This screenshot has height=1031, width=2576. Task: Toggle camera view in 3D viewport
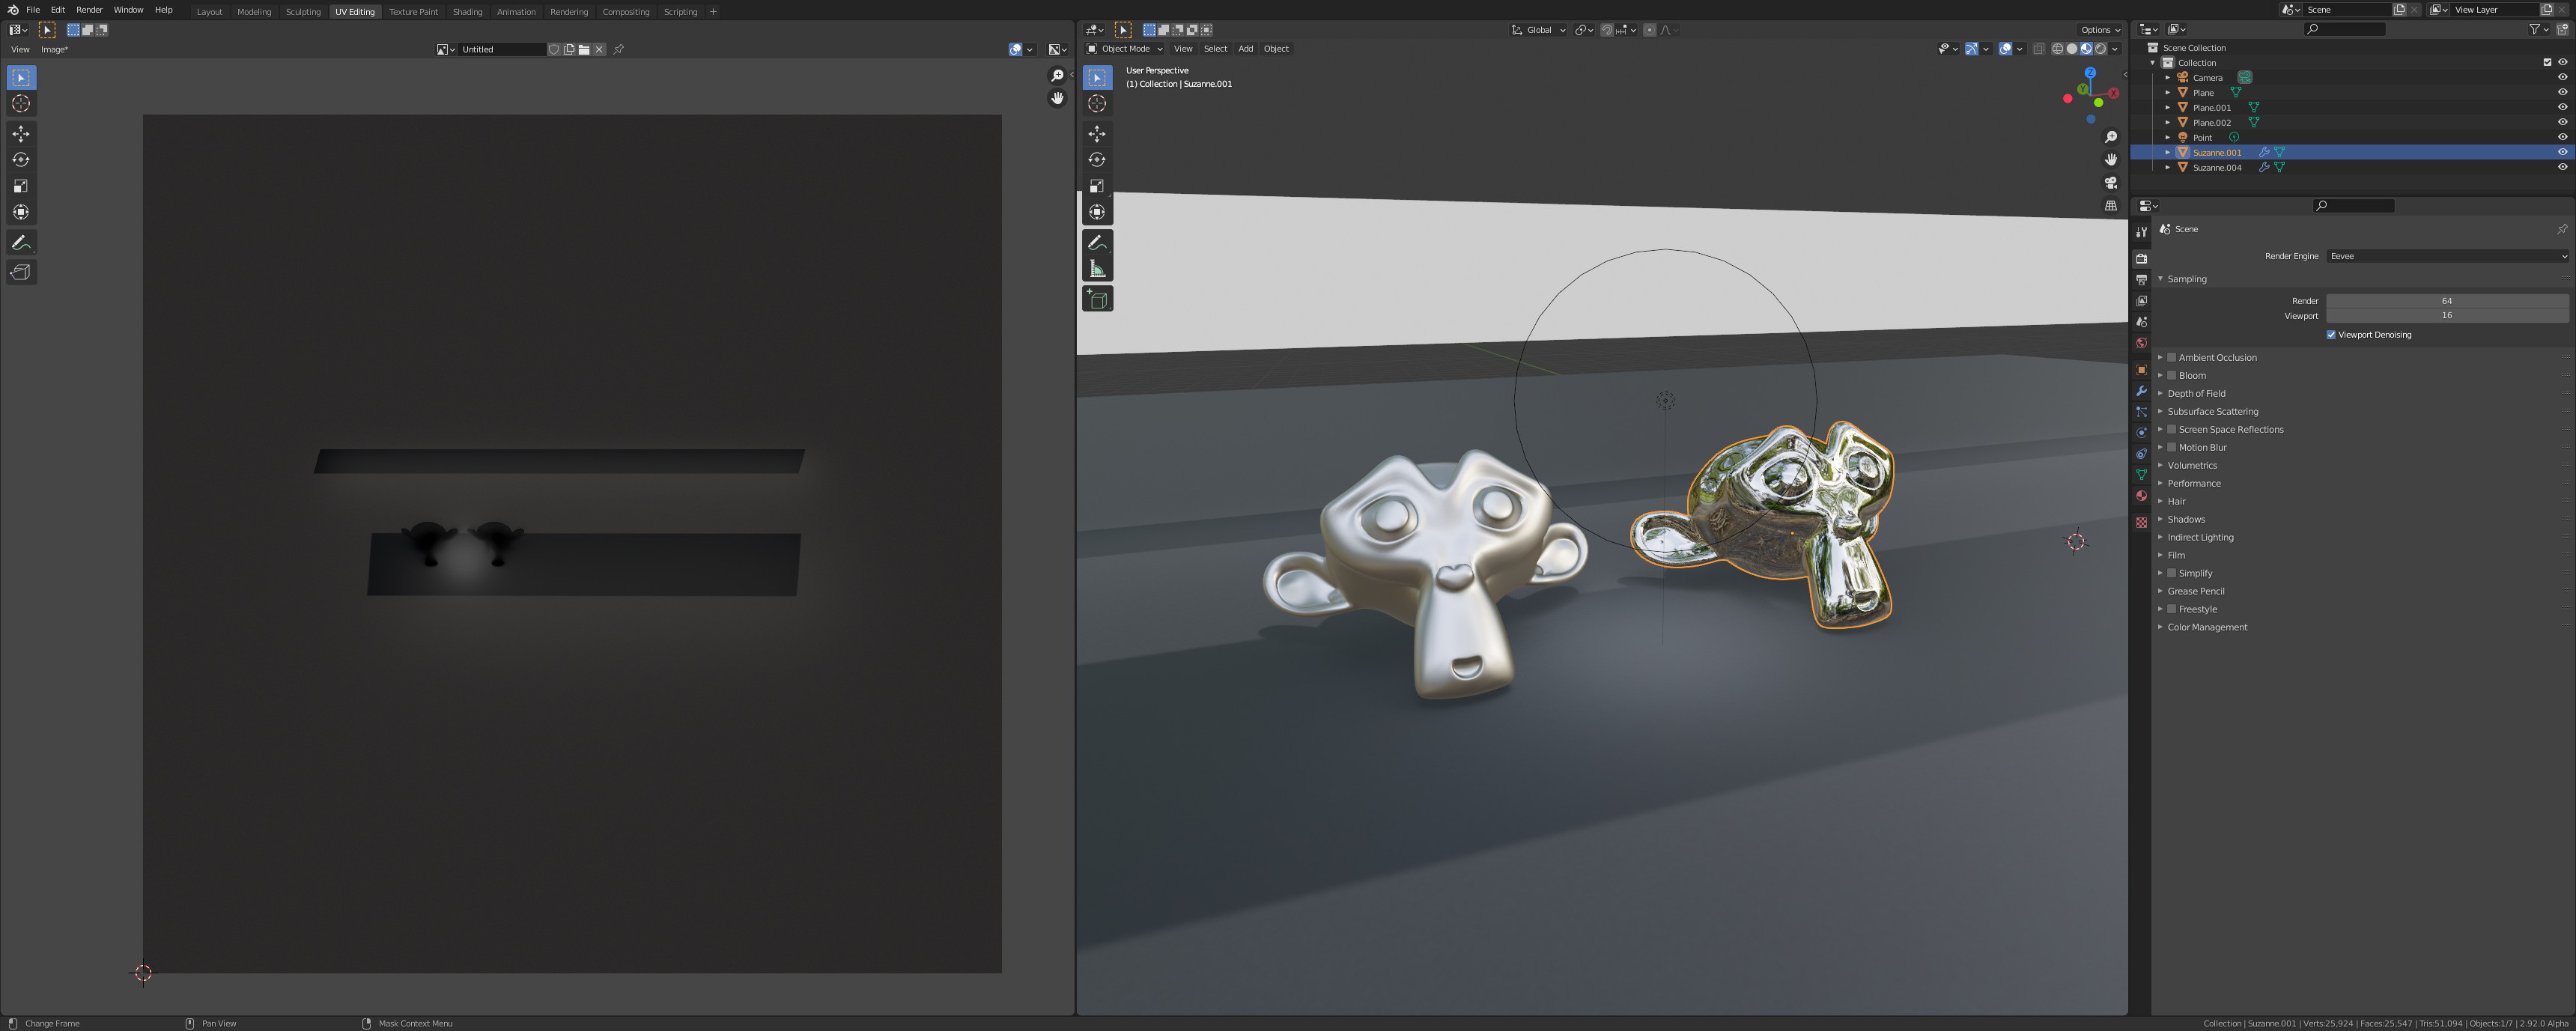tap(2111, 183)
